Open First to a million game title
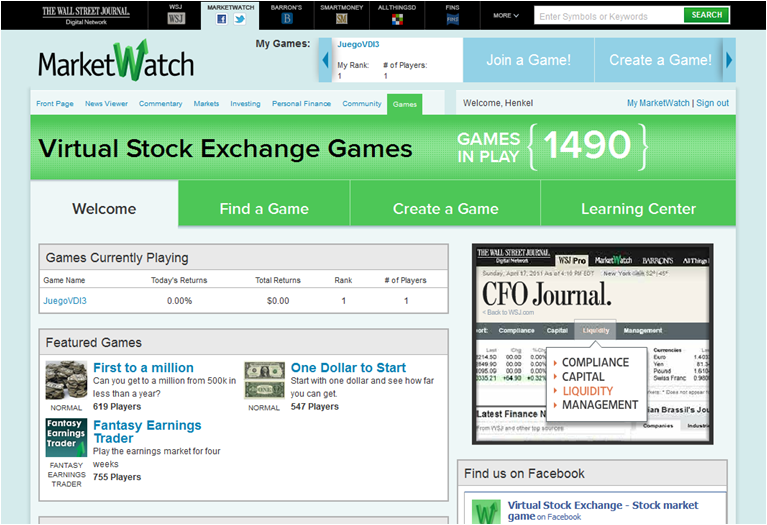 [143, 368]
